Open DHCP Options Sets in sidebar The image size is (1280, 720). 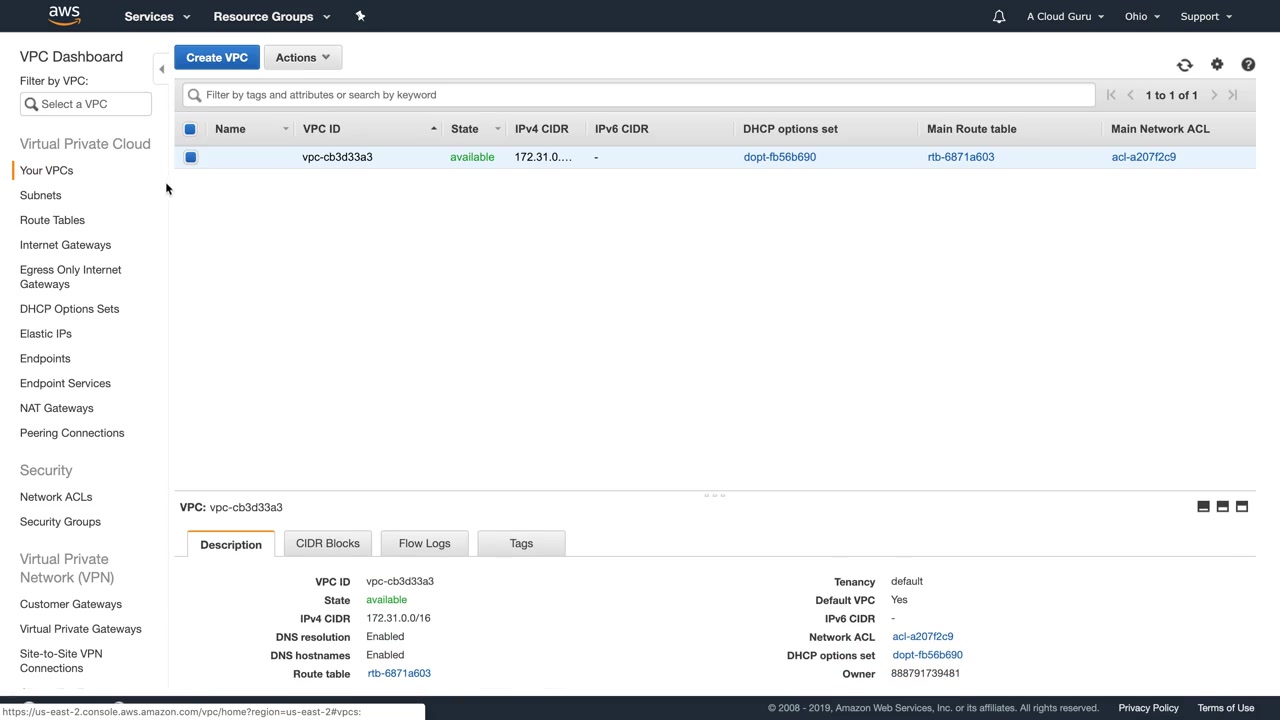tap(69, 309)
